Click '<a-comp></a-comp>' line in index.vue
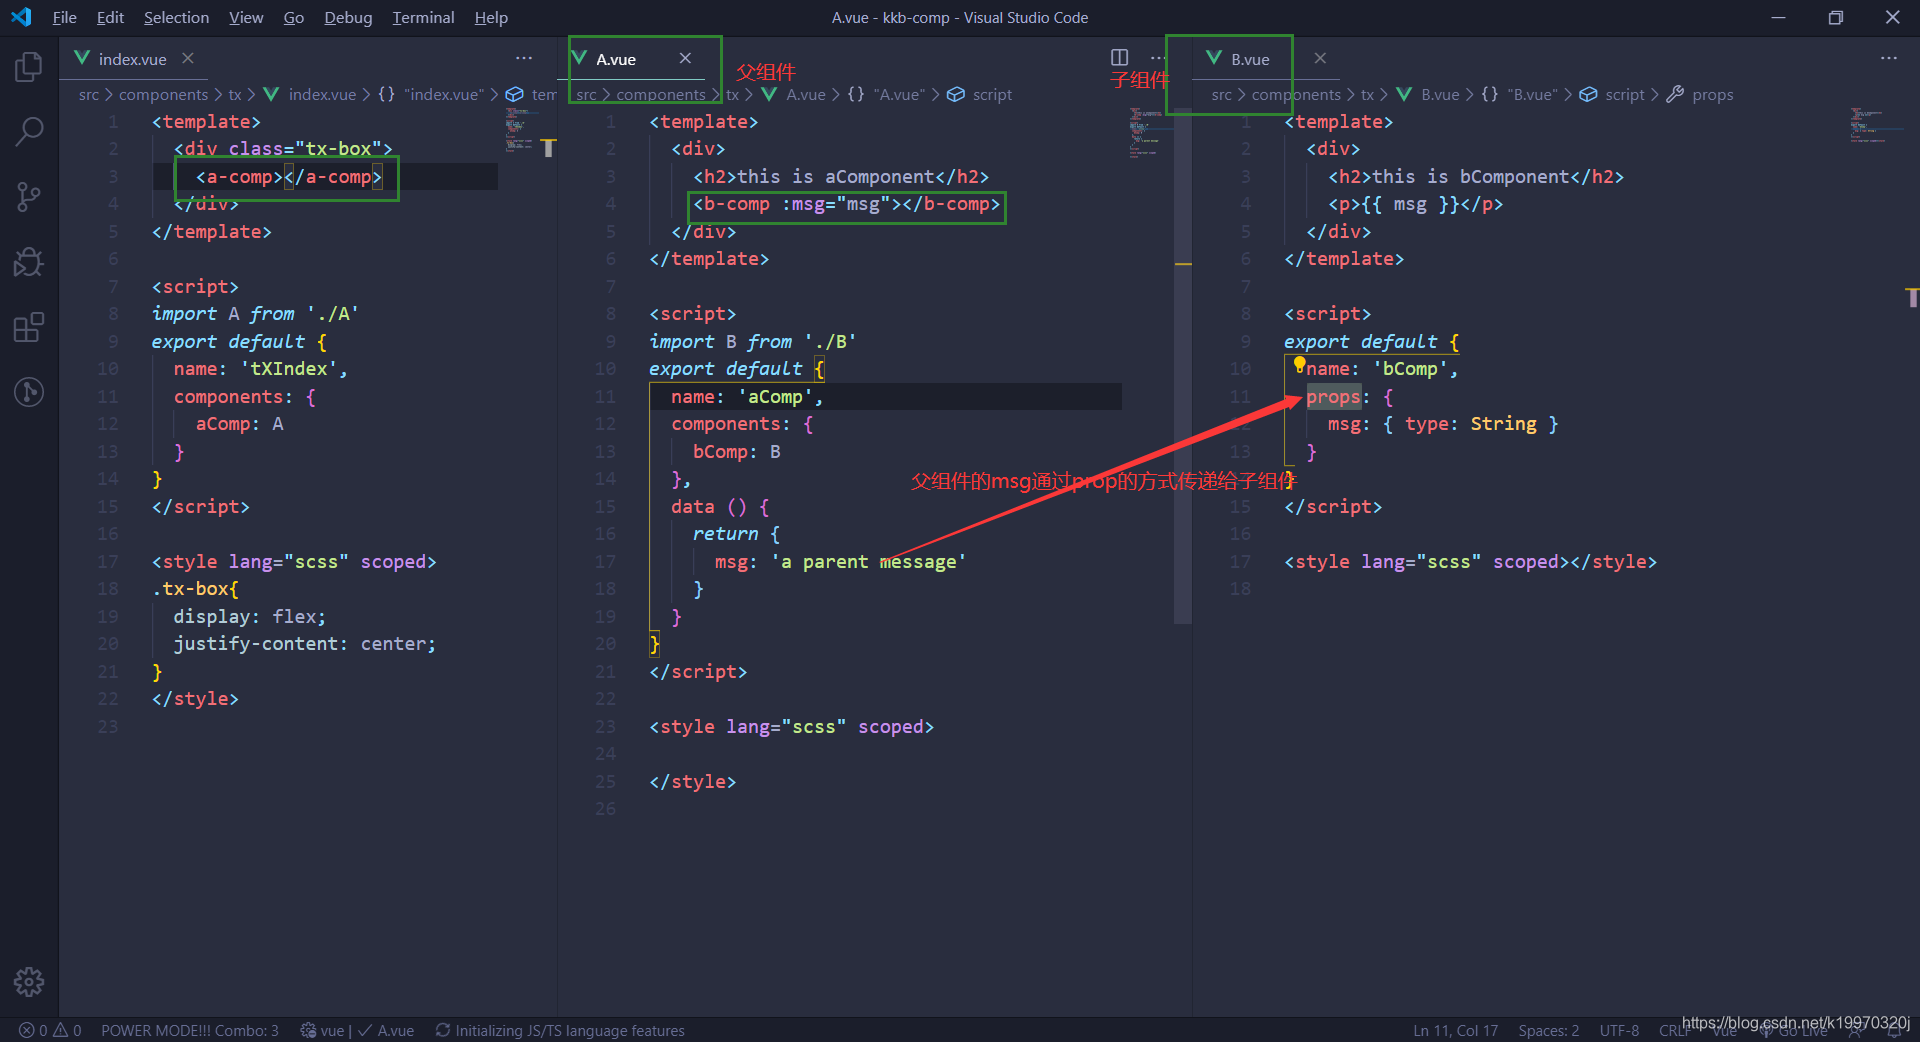Image resolution: width=1920 pixels, height=1042 pixels. click(x=289, y=177)
